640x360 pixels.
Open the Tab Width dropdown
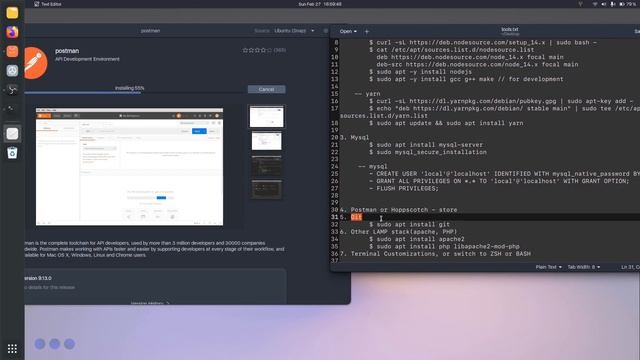[584, 267]
